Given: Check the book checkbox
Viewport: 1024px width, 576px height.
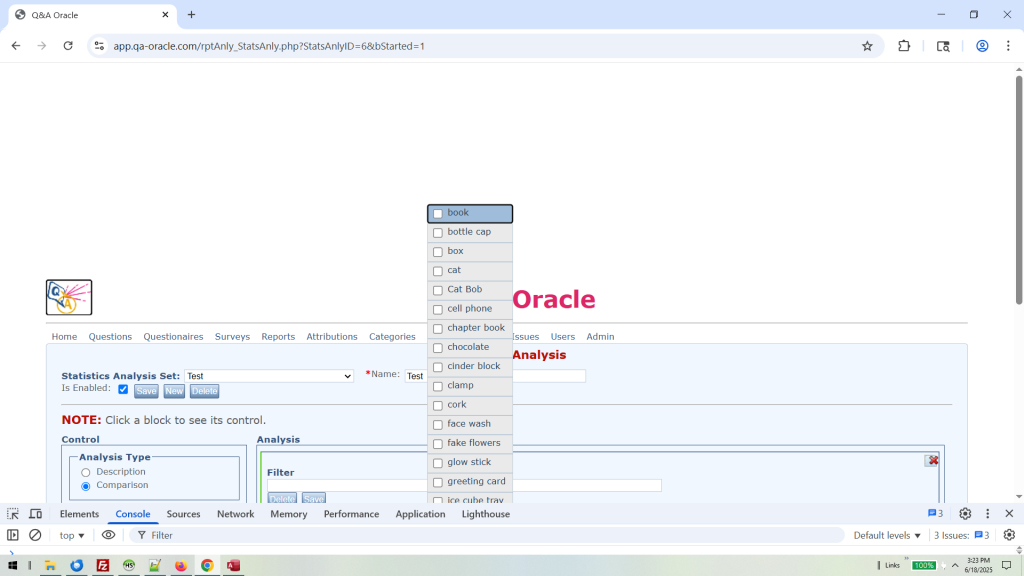Looking at the screenshot, I should (438, 214).
